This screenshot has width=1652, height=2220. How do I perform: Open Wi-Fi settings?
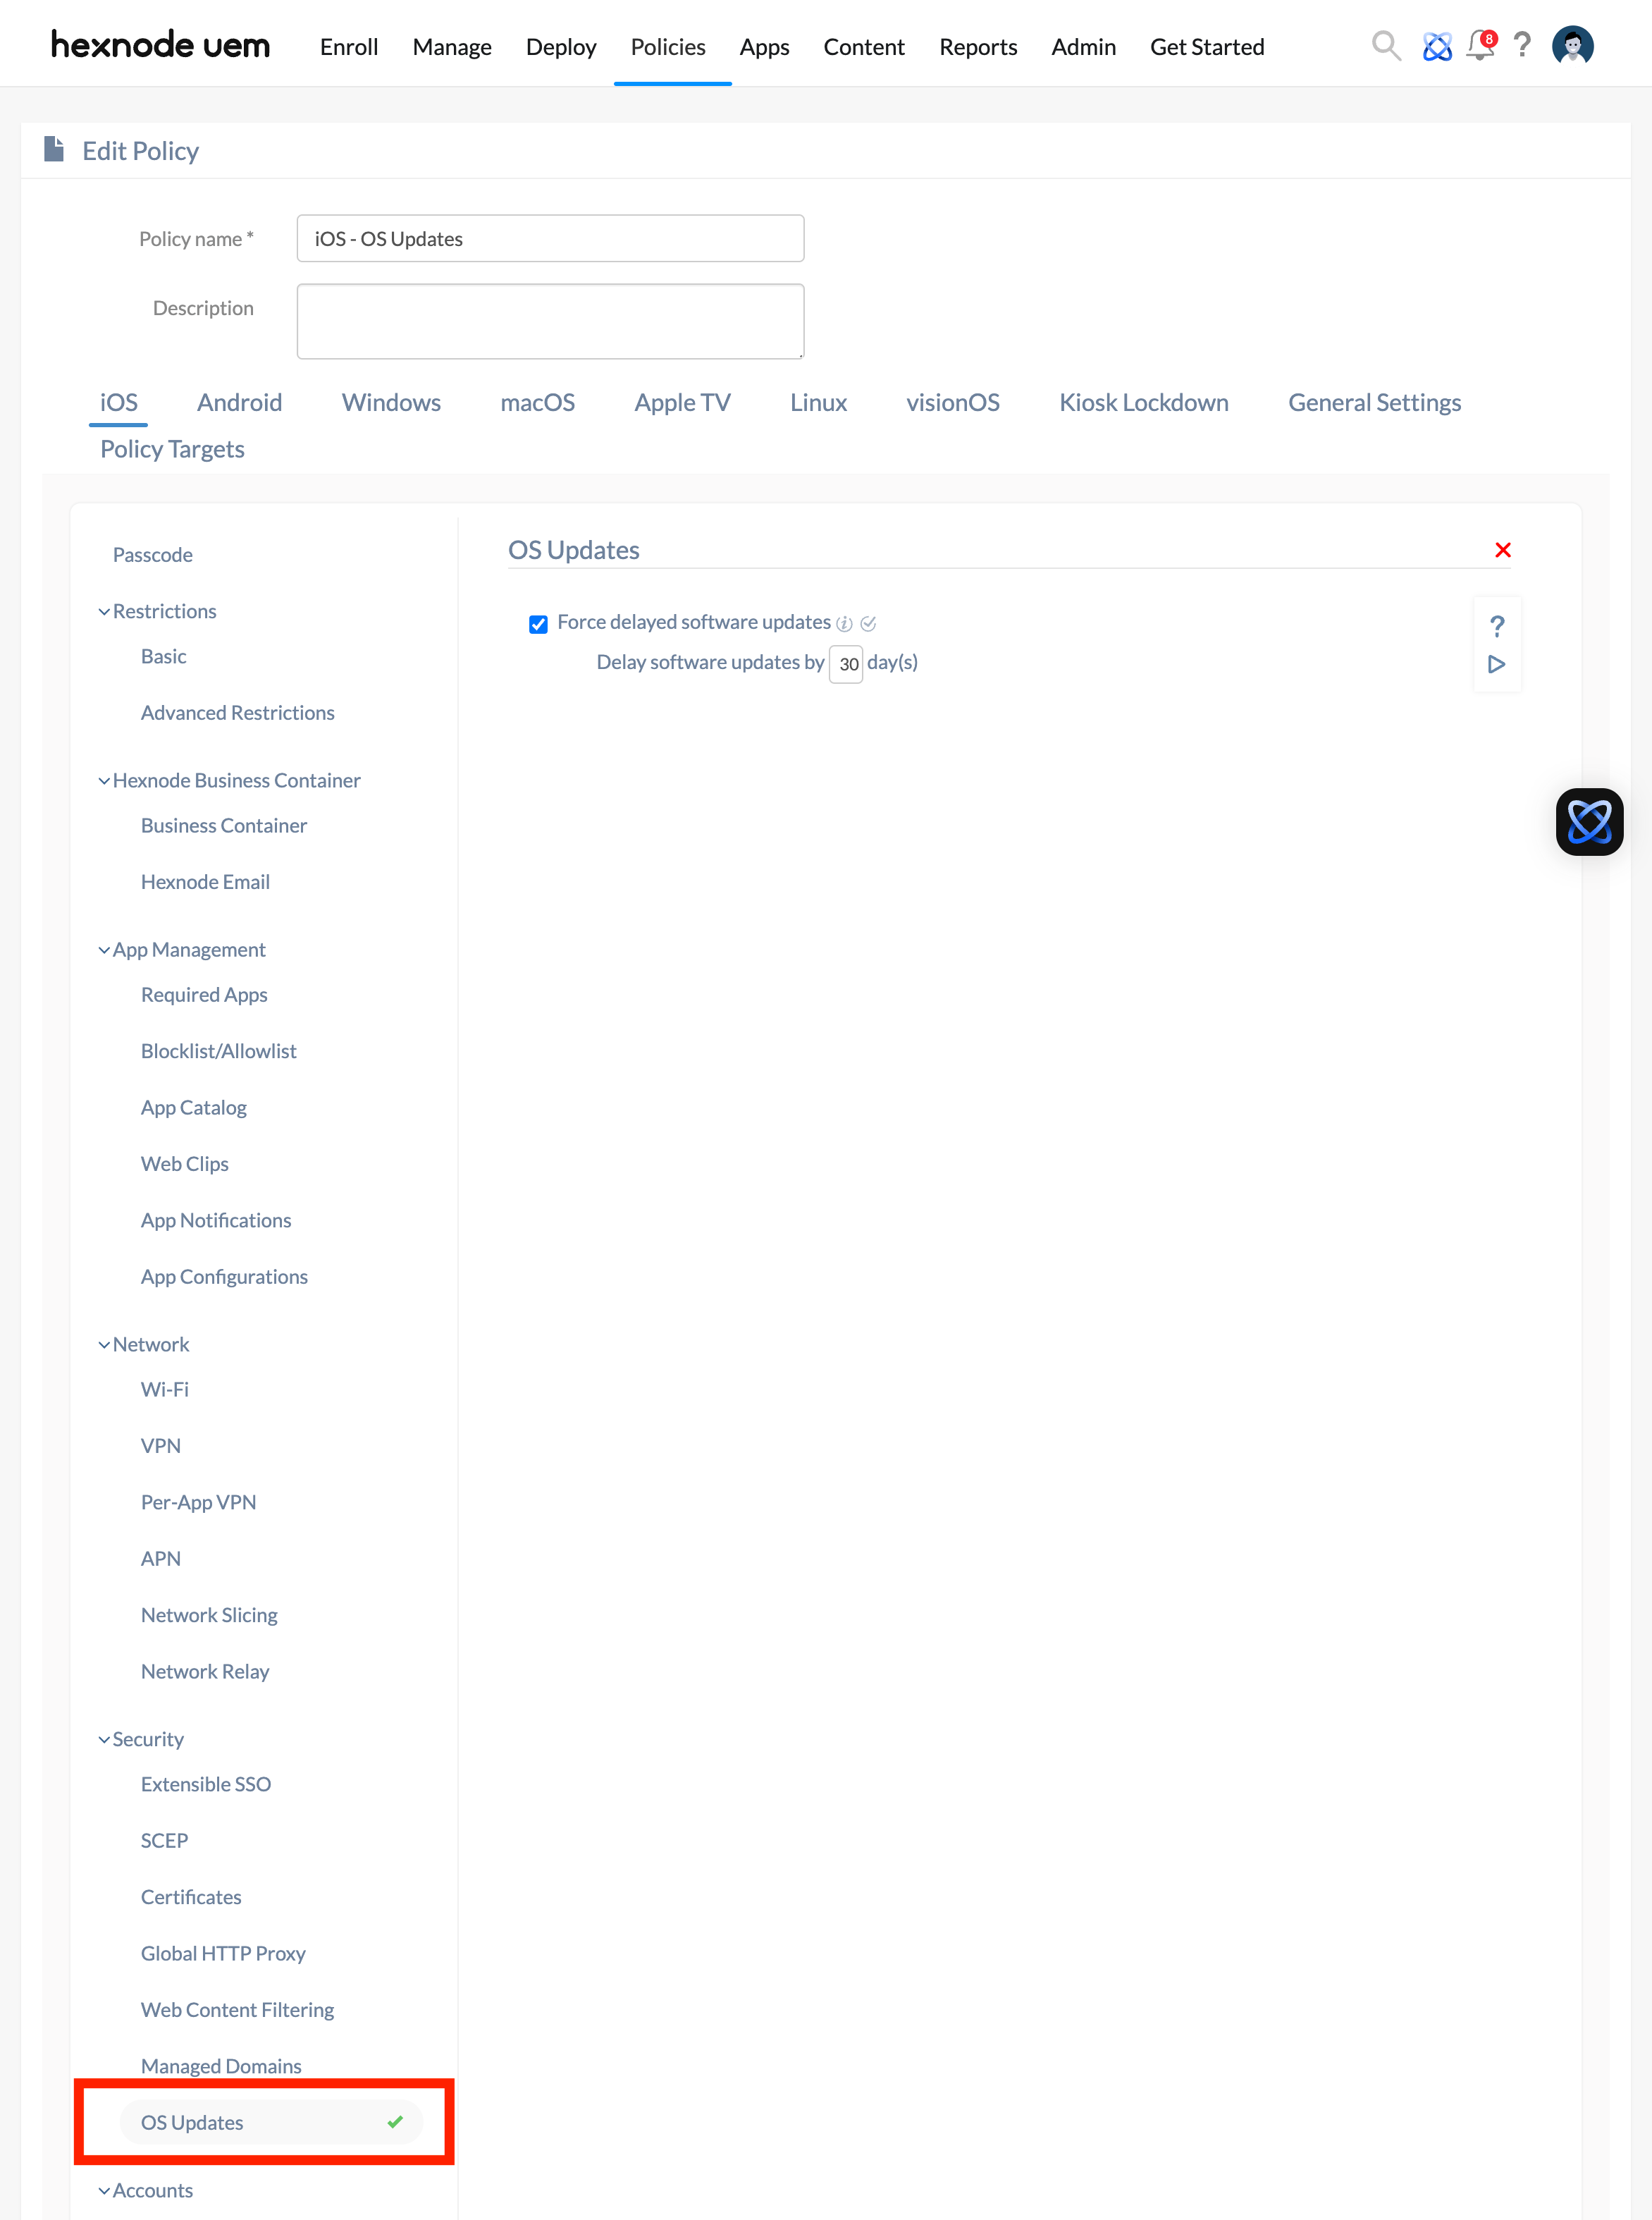[164, 1390]
